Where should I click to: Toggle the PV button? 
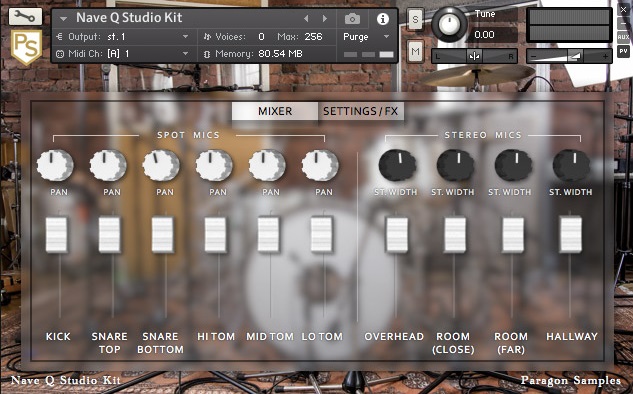(623, 51)
